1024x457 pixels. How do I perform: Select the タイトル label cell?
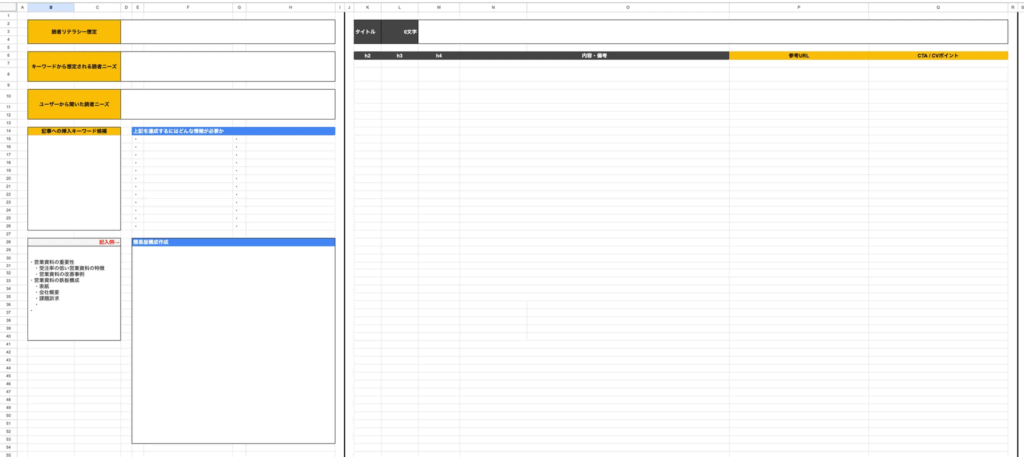pos(368,31)
